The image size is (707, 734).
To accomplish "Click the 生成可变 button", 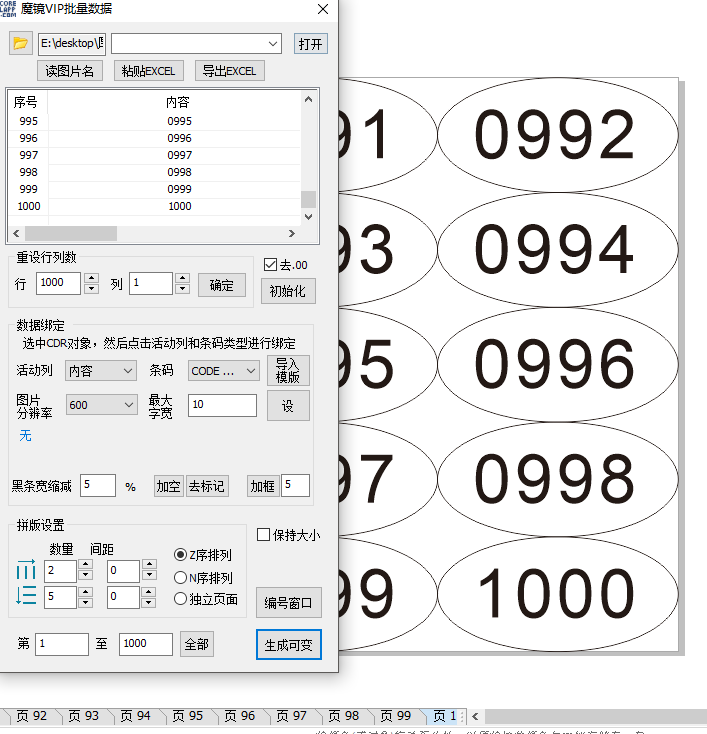I will [x=288, y=645].
